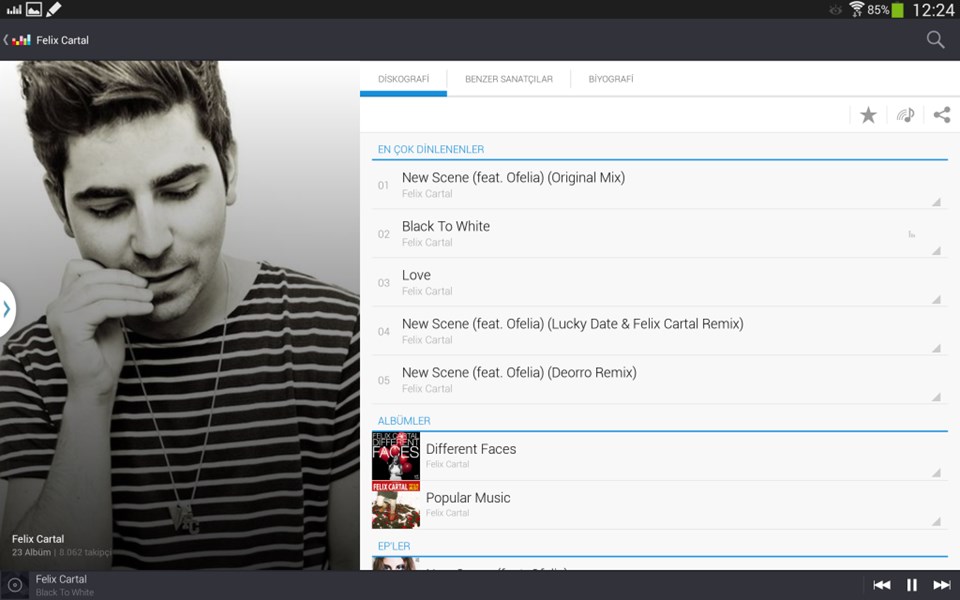Viewport: 960px width, 600px height.
Task: Switch to the DİSKOGRAFİ tab
Action: [403, 79]
